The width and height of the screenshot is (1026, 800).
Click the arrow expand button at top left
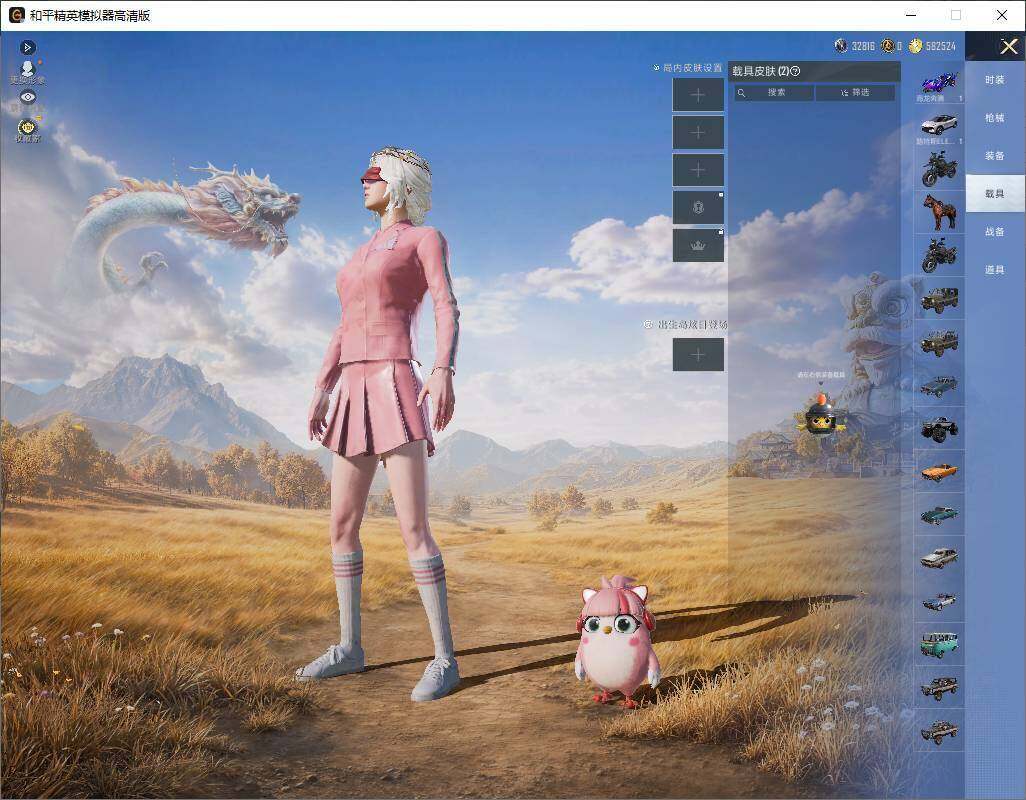click(x=27, y=47)
